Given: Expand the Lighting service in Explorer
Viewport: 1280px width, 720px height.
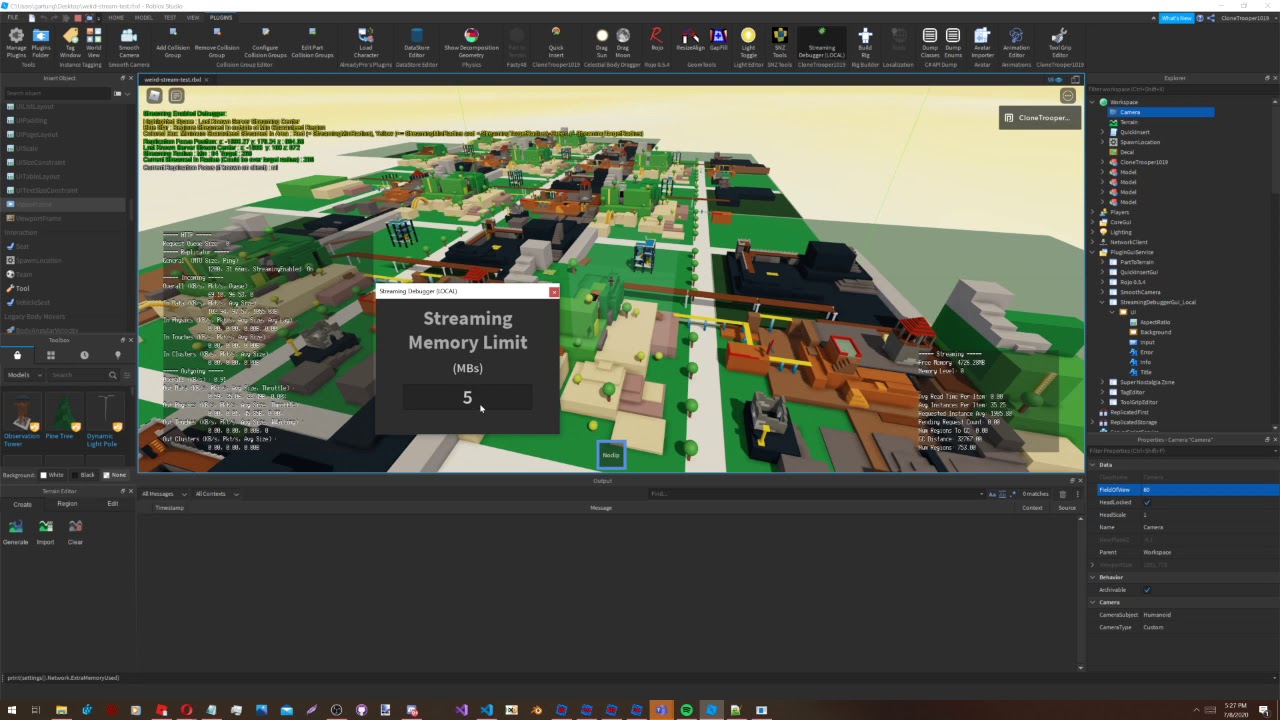Looking at the screenshot, I should [x=1093, y=232].
